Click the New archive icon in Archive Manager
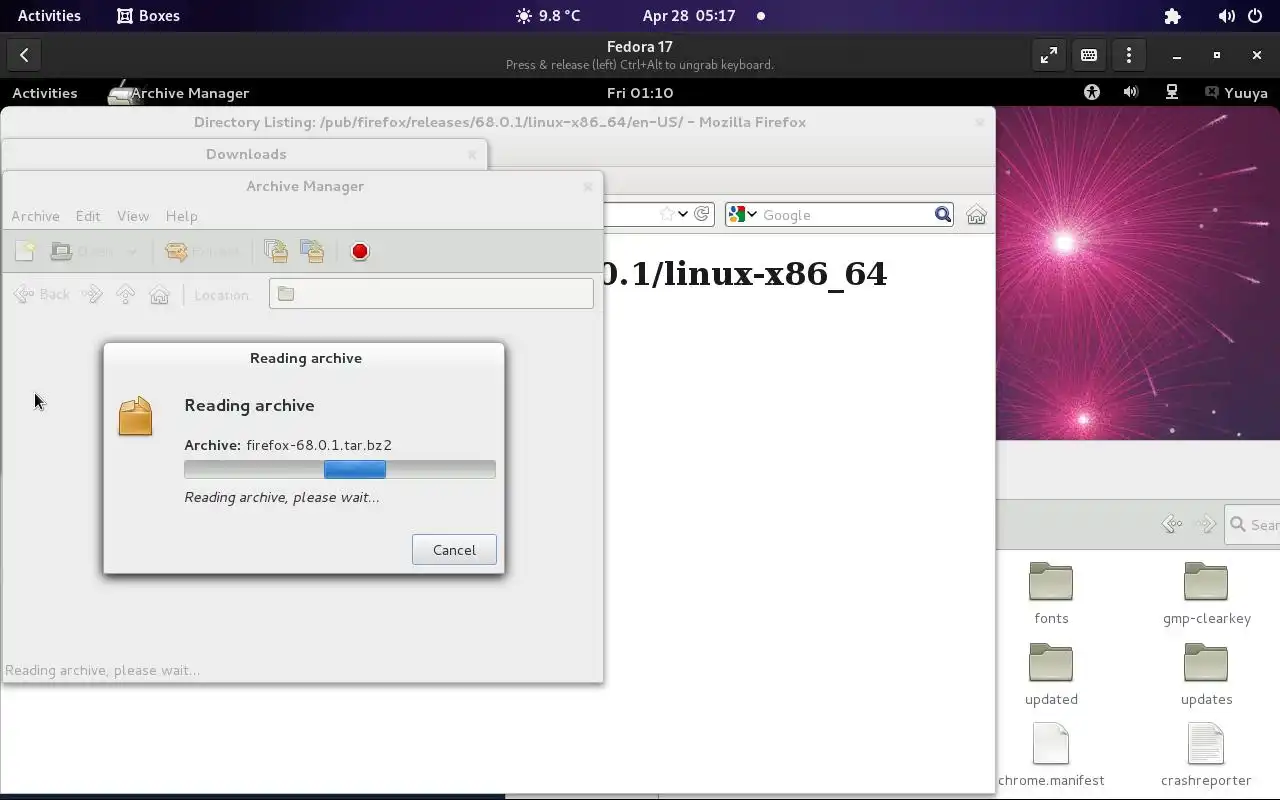The height and width of the screenshot is (800, 1280). (25, 251)
